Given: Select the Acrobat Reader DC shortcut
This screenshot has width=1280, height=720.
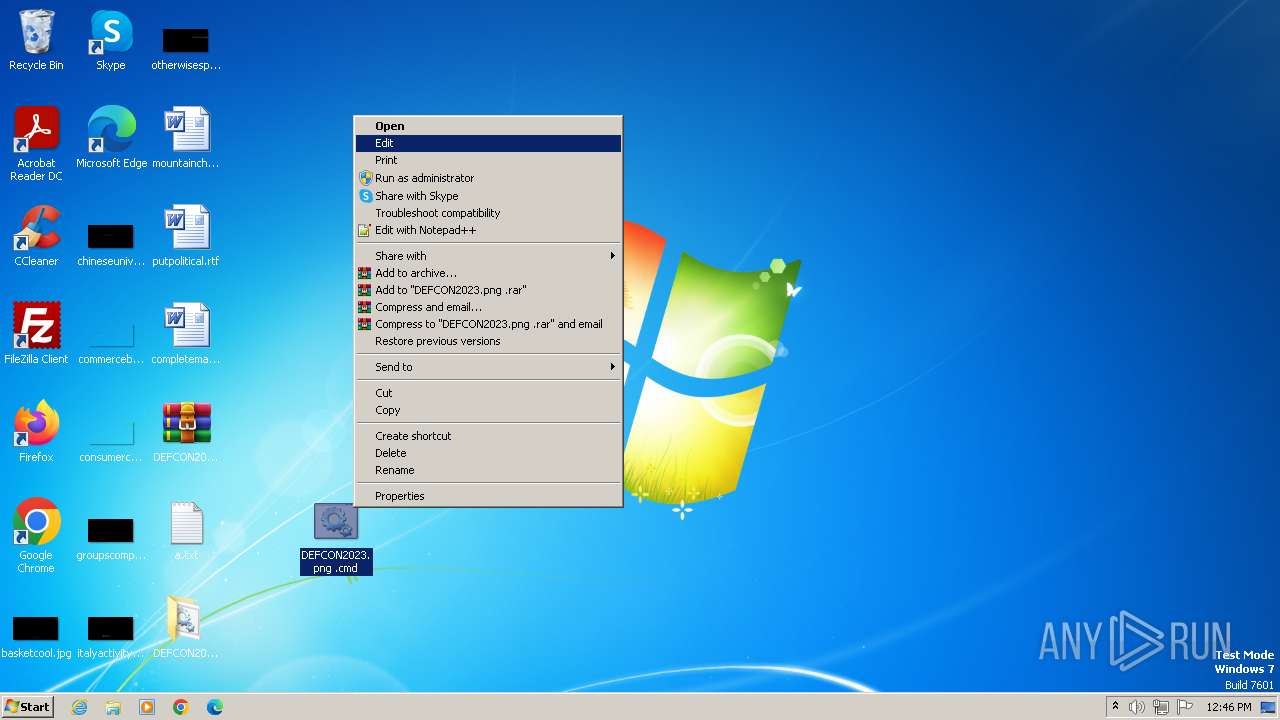Looking at the screenshot, I should tap(36, 144).
